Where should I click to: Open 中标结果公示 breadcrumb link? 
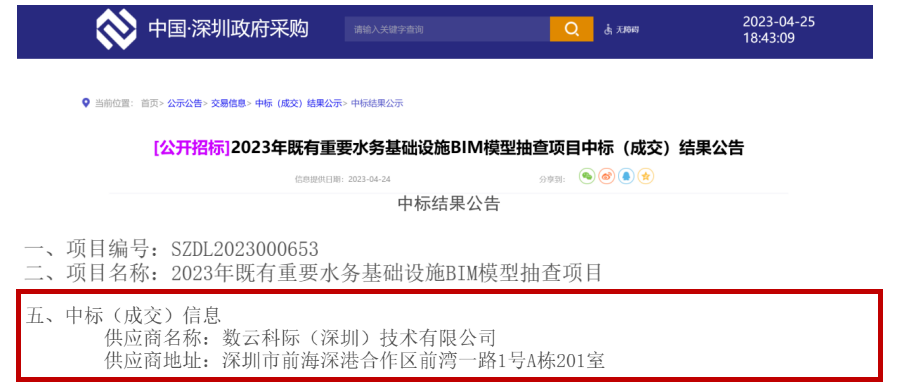pyautogui.click(x=377, y=103)
